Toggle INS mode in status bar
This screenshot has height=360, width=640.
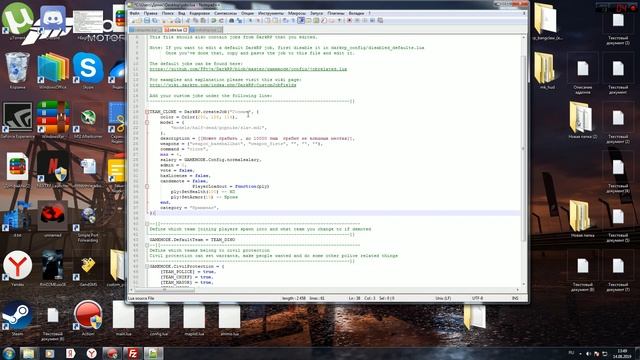(515, 298)
